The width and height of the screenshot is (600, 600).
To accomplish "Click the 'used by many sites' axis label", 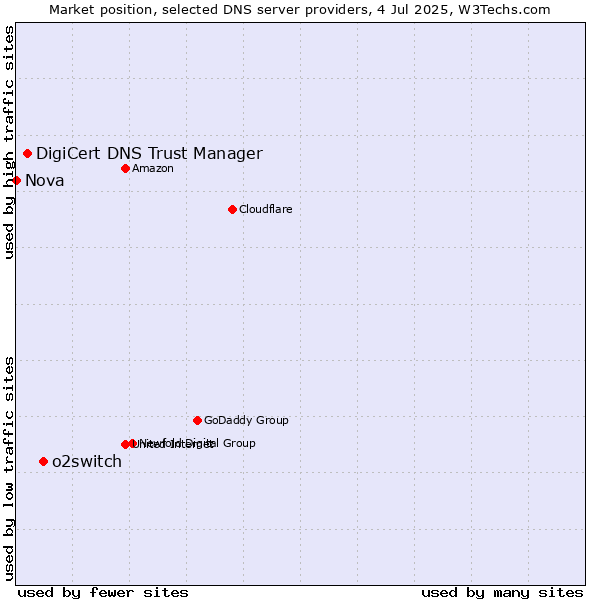I will click(x=502, y=593).
